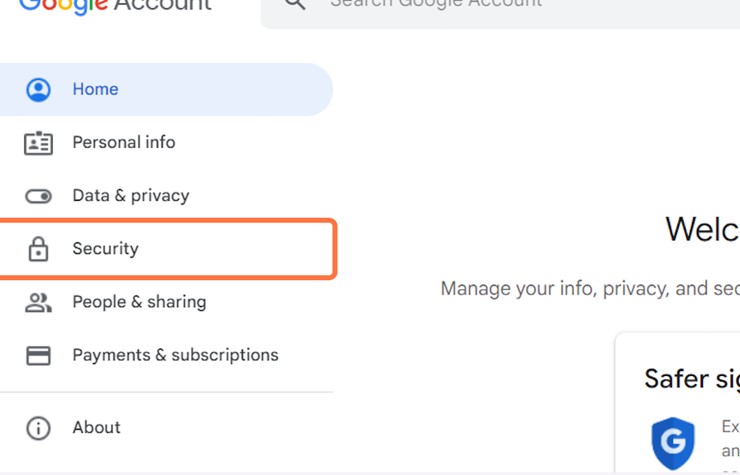Click the Google Account logo
The height and width of the screenshot is (475, 740).
[x=115, y=6]
